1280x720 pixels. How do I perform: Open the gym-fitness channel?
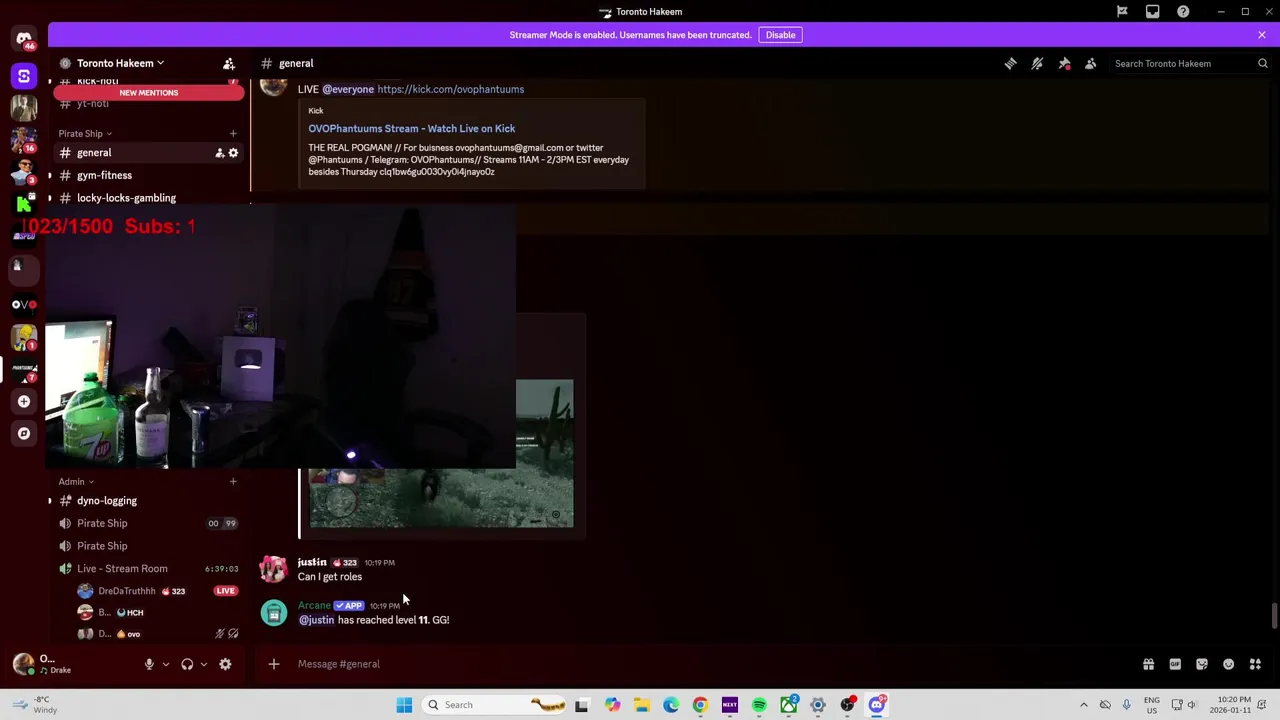[148, 175]
